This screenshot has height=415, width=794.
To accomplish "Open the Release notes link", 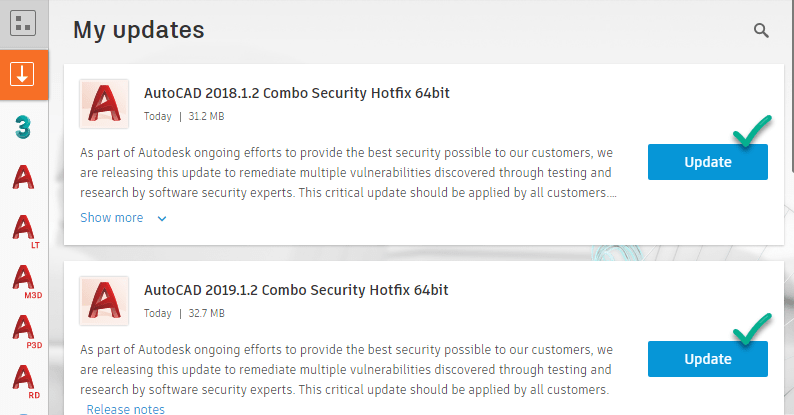I will tap(126, 409).
